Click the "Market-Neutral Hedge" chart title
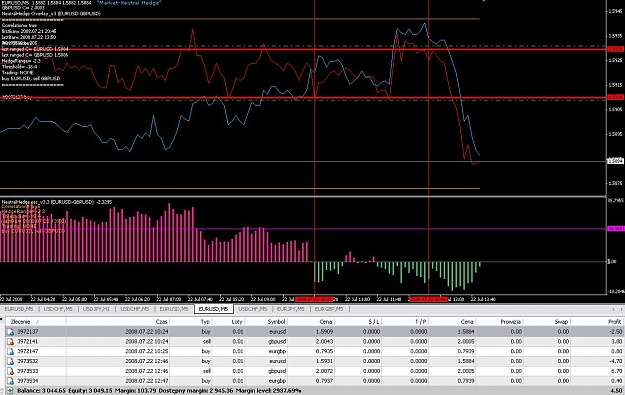 (x=129, y=3)
